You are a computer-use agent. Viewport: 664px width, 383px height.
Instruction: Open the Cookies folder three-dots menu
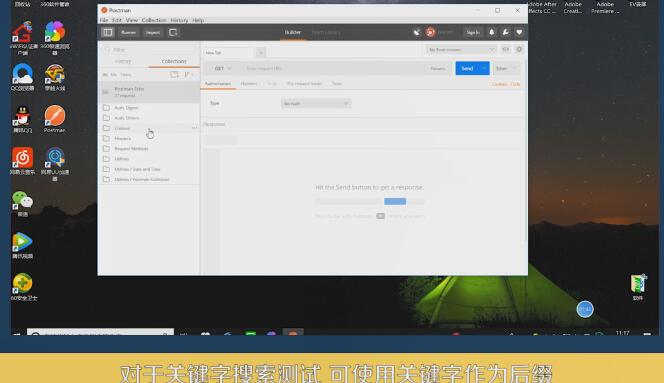pyautogui.click(x=194, y=128)
